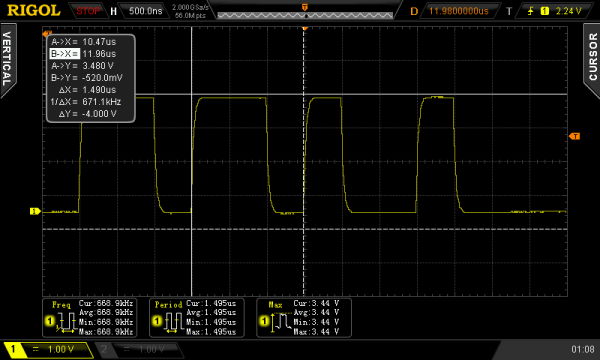600x360 pixels.
Task: Click the channel 1 badge in Max box
Action: [264, 321]
